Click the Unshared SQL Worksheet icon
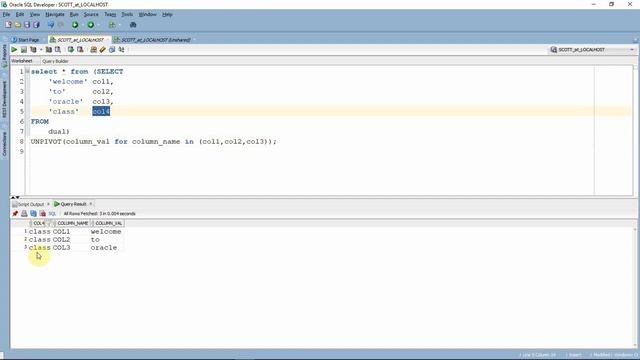The width and height of the screenshot is (640, 360). [x=93, y=50]
